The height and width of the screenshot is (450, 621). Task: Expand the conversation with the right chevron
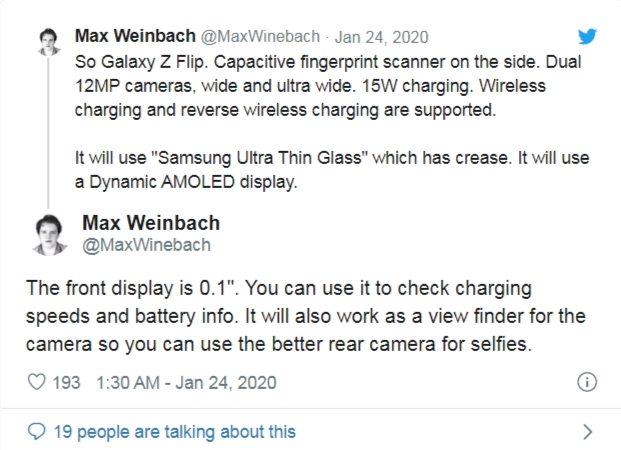tap(587, 432)
